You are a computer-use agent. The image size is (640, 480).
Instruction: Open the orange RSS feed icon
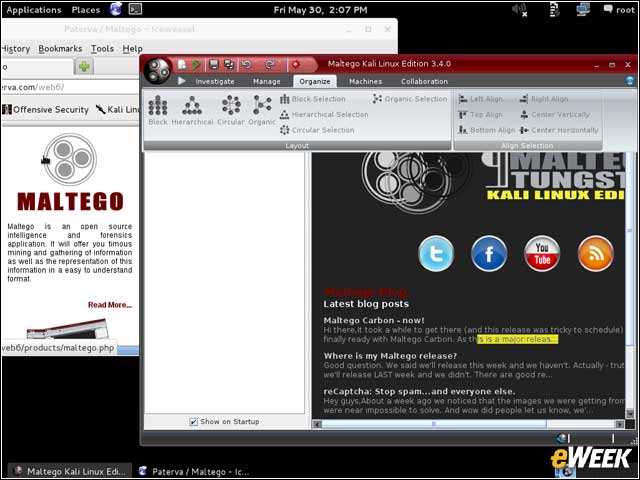pos(596,253)
